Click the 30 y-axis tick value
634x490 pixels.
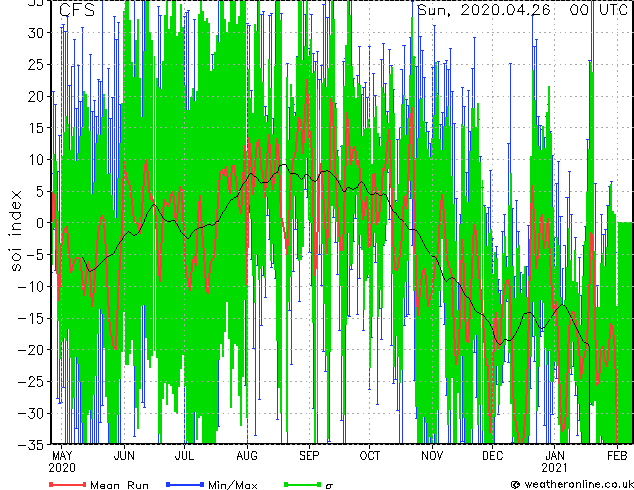pos(36,32)
